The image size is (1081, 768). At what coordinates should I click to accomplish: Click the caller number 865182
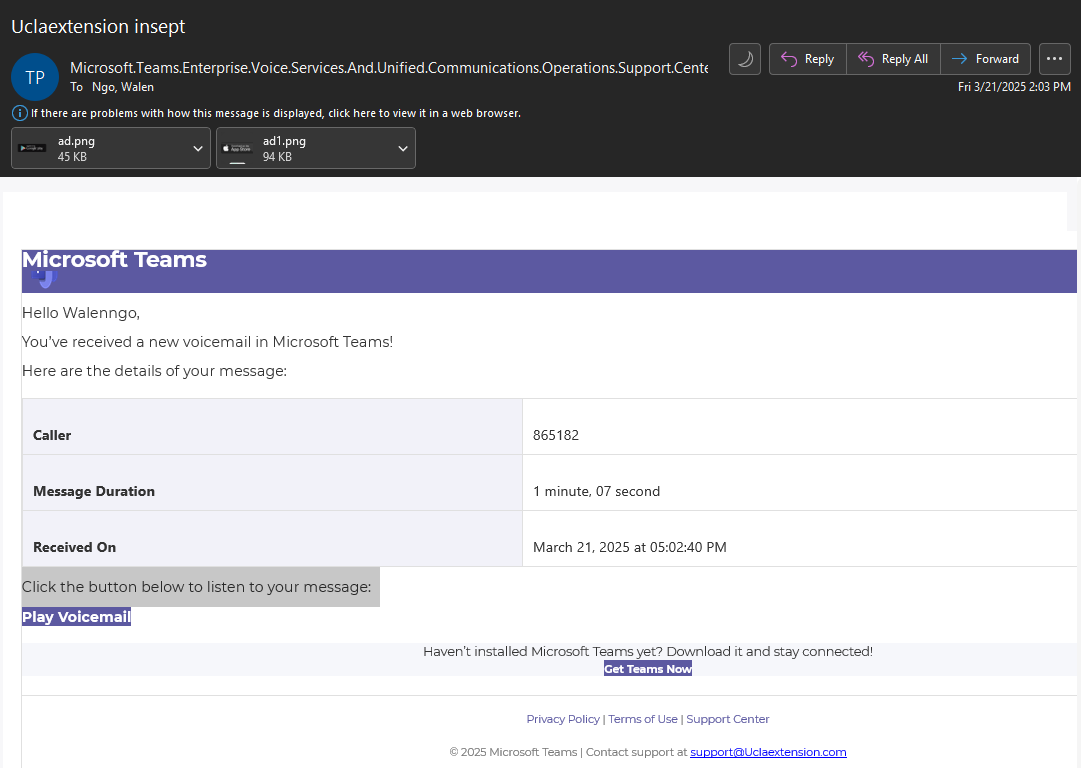(556, 435)
